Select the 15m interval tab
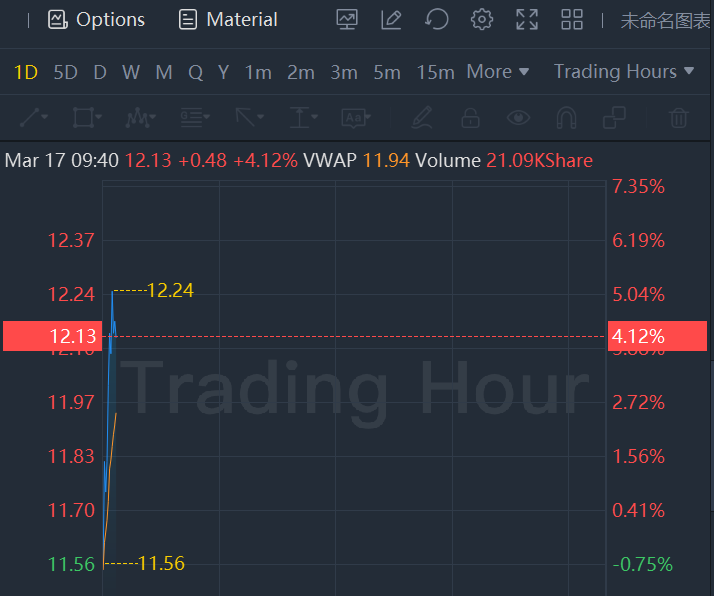Screen dimensions: 714x596 click(x=435, y=72)
